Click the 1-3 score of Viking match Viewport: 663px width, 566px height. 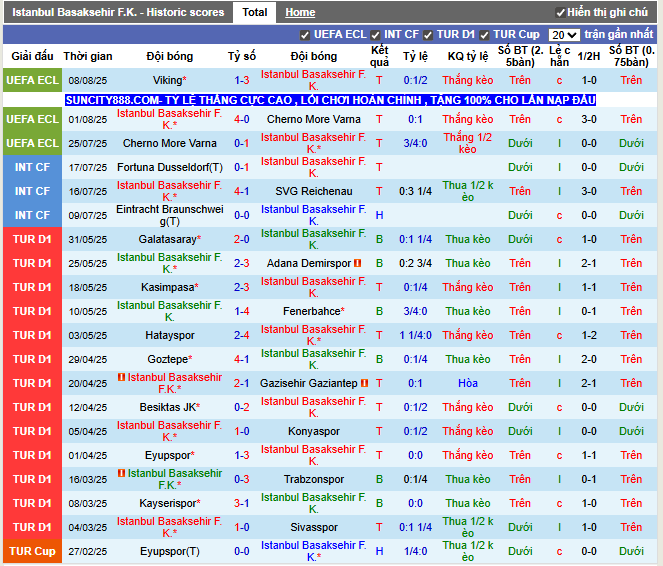[x=242, y=80]
